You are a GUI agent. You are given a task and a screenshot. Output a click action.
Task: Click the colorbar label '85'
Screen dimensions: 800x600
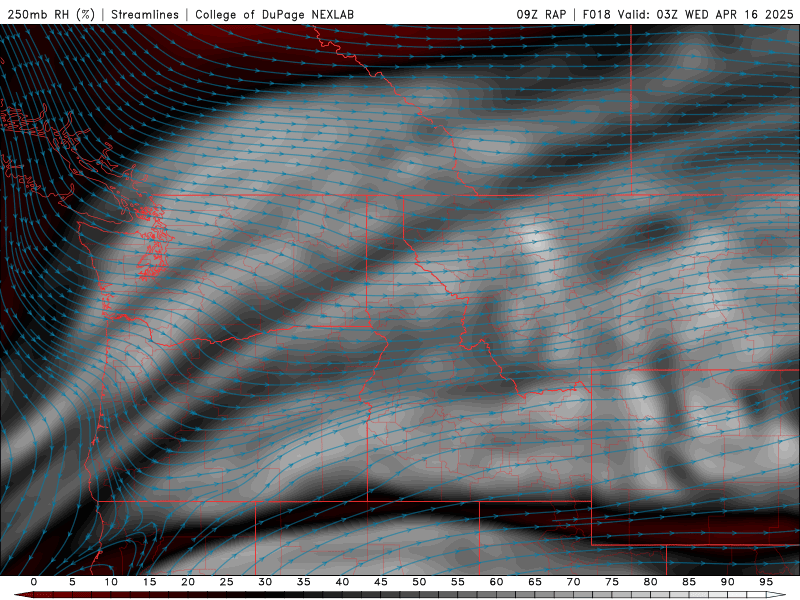(689, 582)
